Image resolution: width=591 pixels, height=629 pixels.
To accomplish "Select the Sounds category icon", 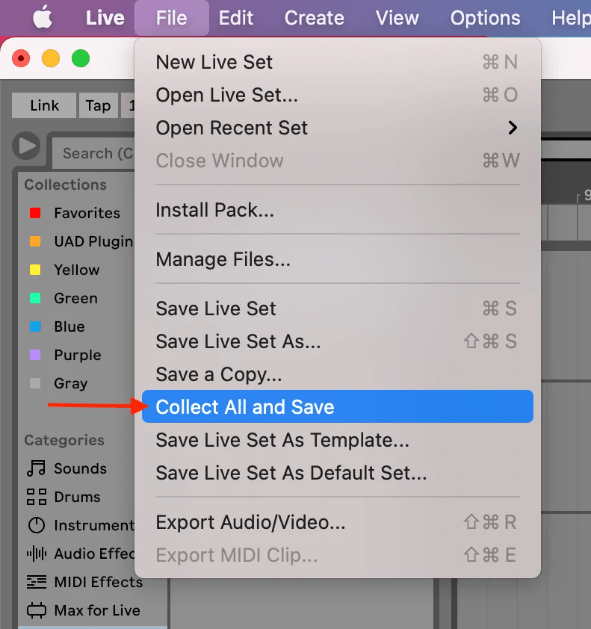I will coord(36,468).
